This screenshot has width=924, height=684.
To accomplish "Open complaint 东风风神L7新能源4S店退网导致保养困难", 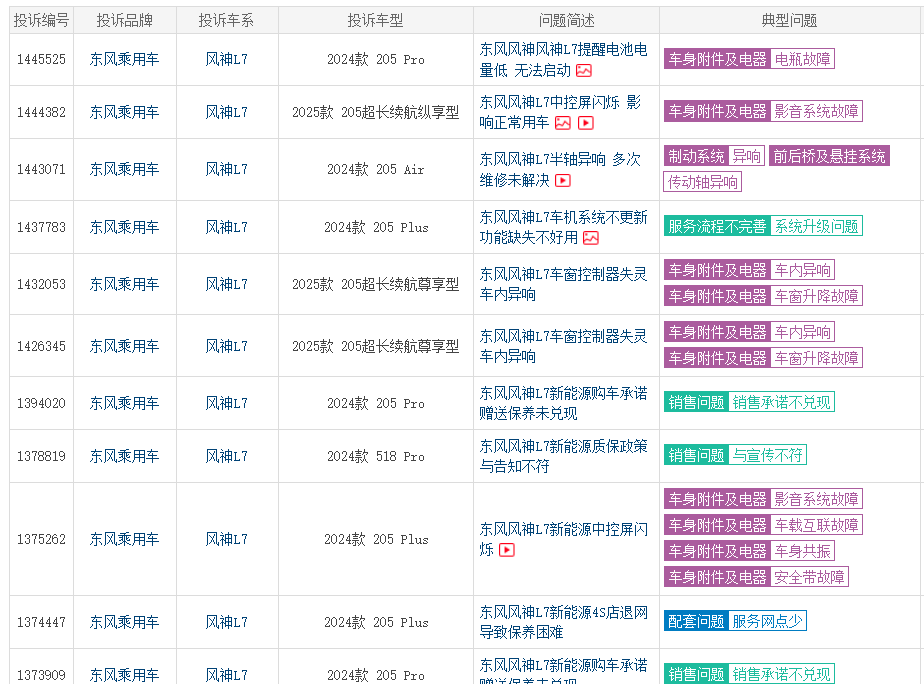I will coord(563,622).
